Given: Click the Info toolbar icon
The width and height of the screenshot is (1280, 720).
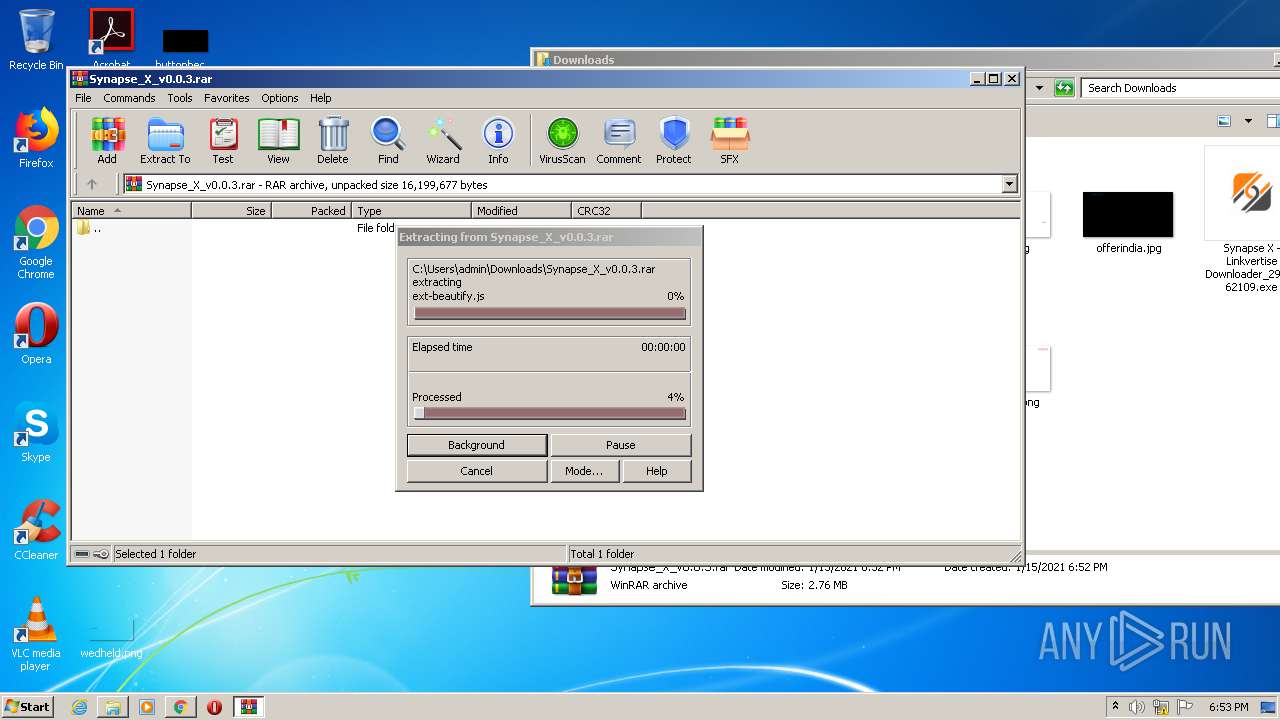Looking at the screenshot, I should 498,140.
